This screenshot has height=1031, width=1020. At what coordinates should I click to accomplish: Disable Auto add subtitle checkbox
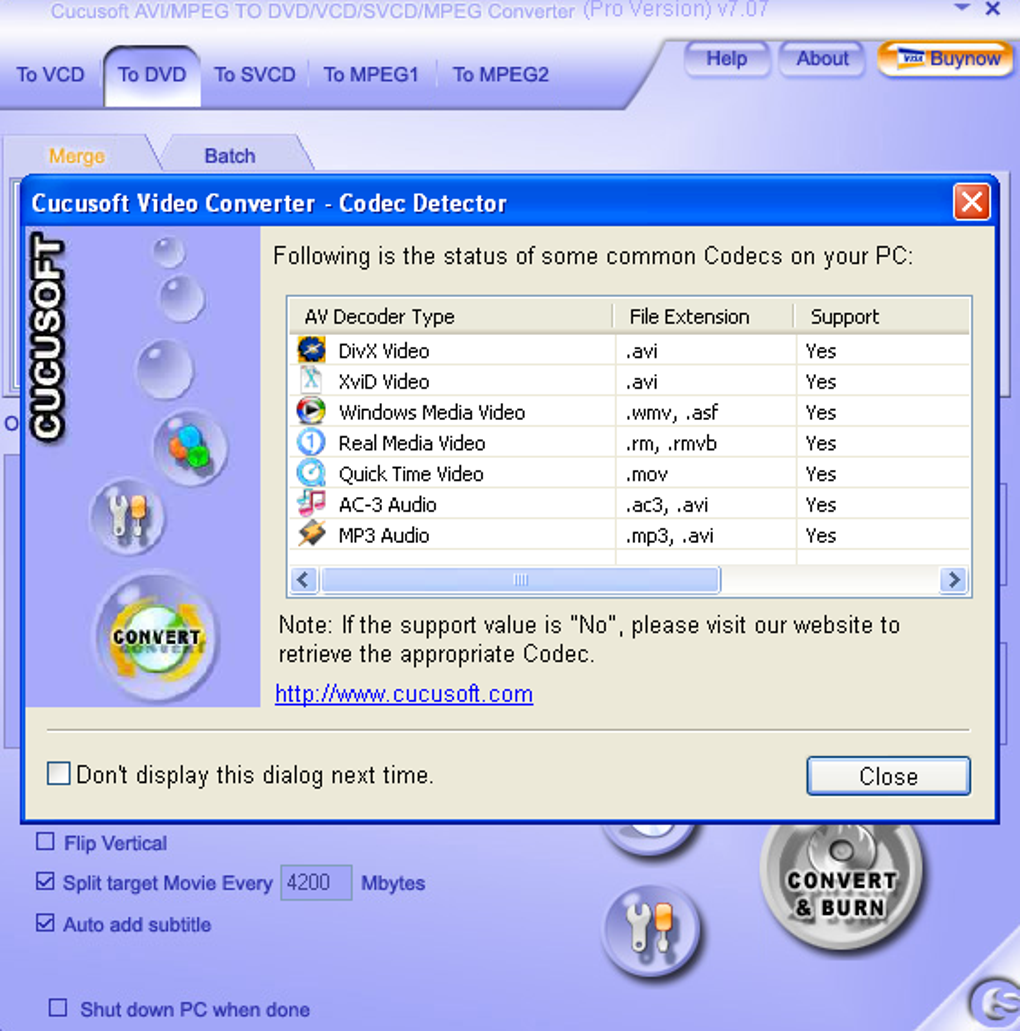[45, 923]
